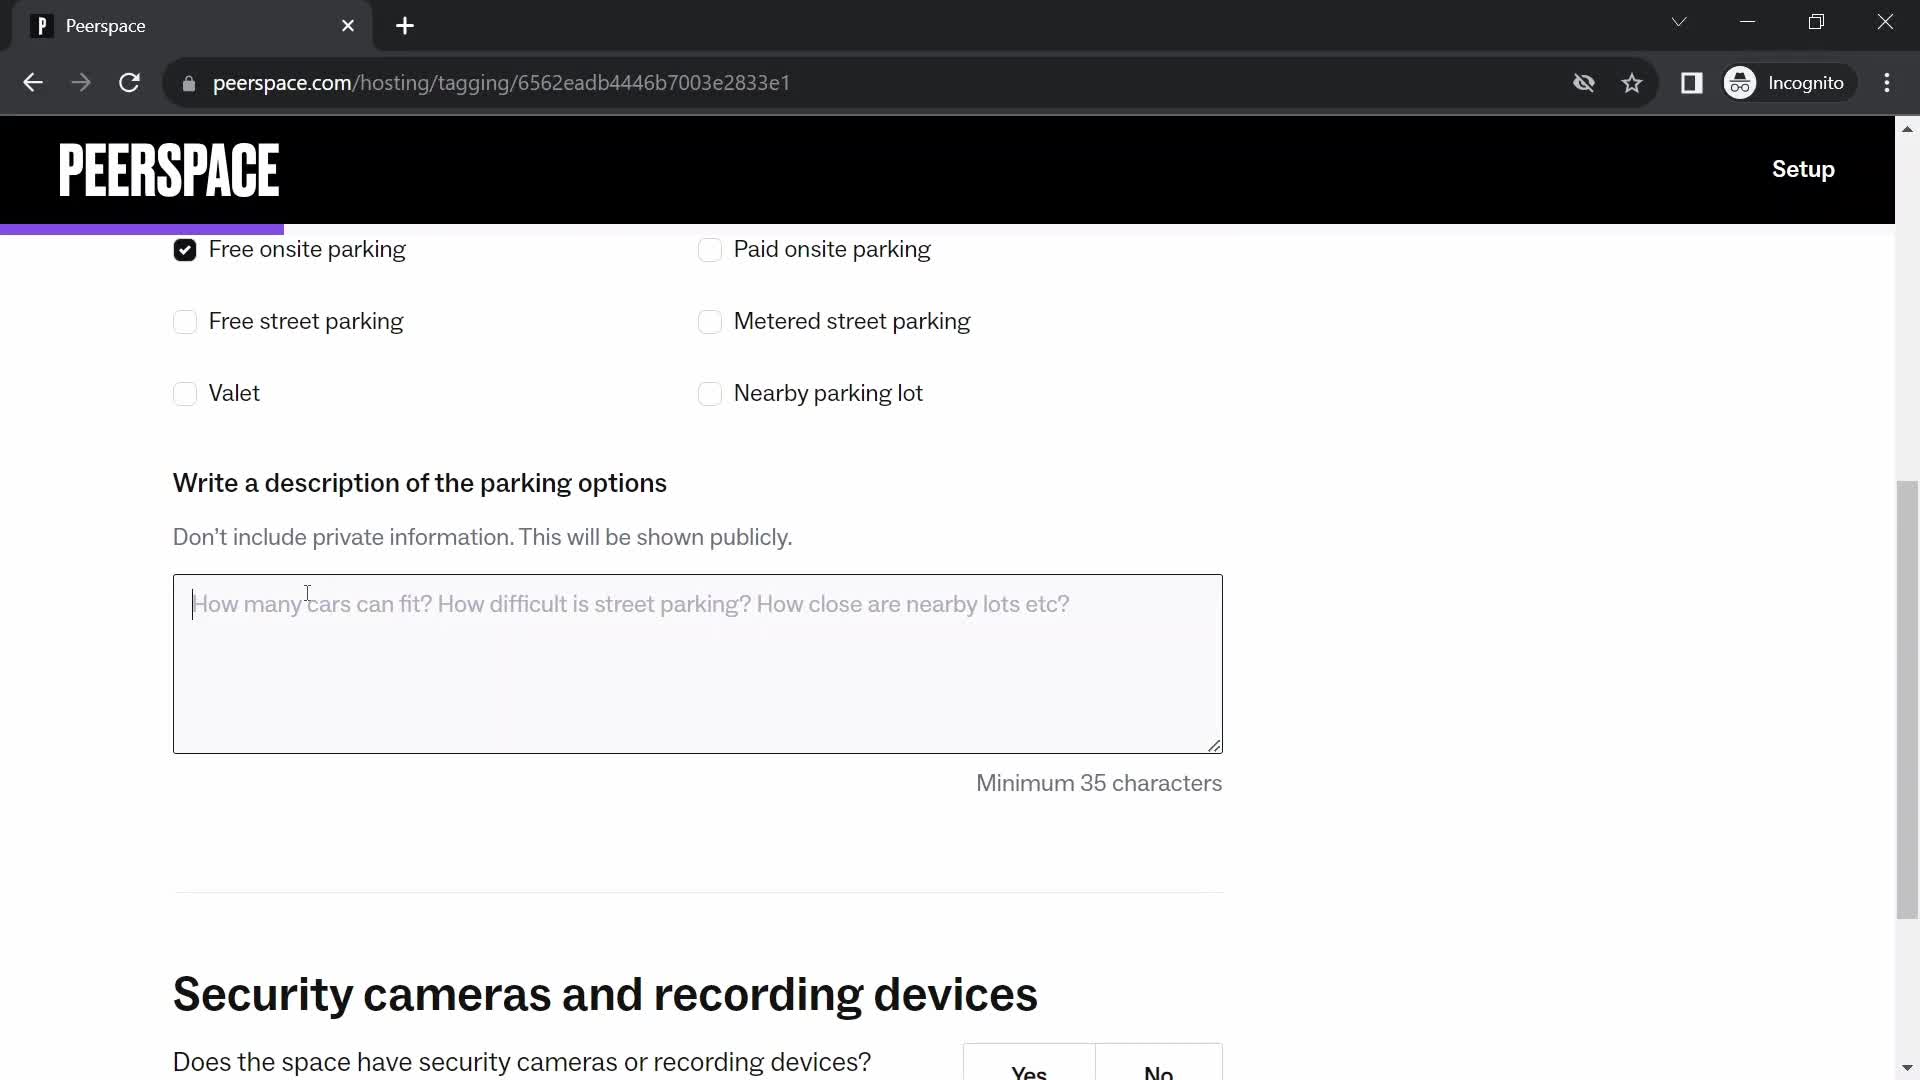Screen dimensions: 1920x1080
Task: Expand the address bar dropdown
Action: (x=1679, y=22)
